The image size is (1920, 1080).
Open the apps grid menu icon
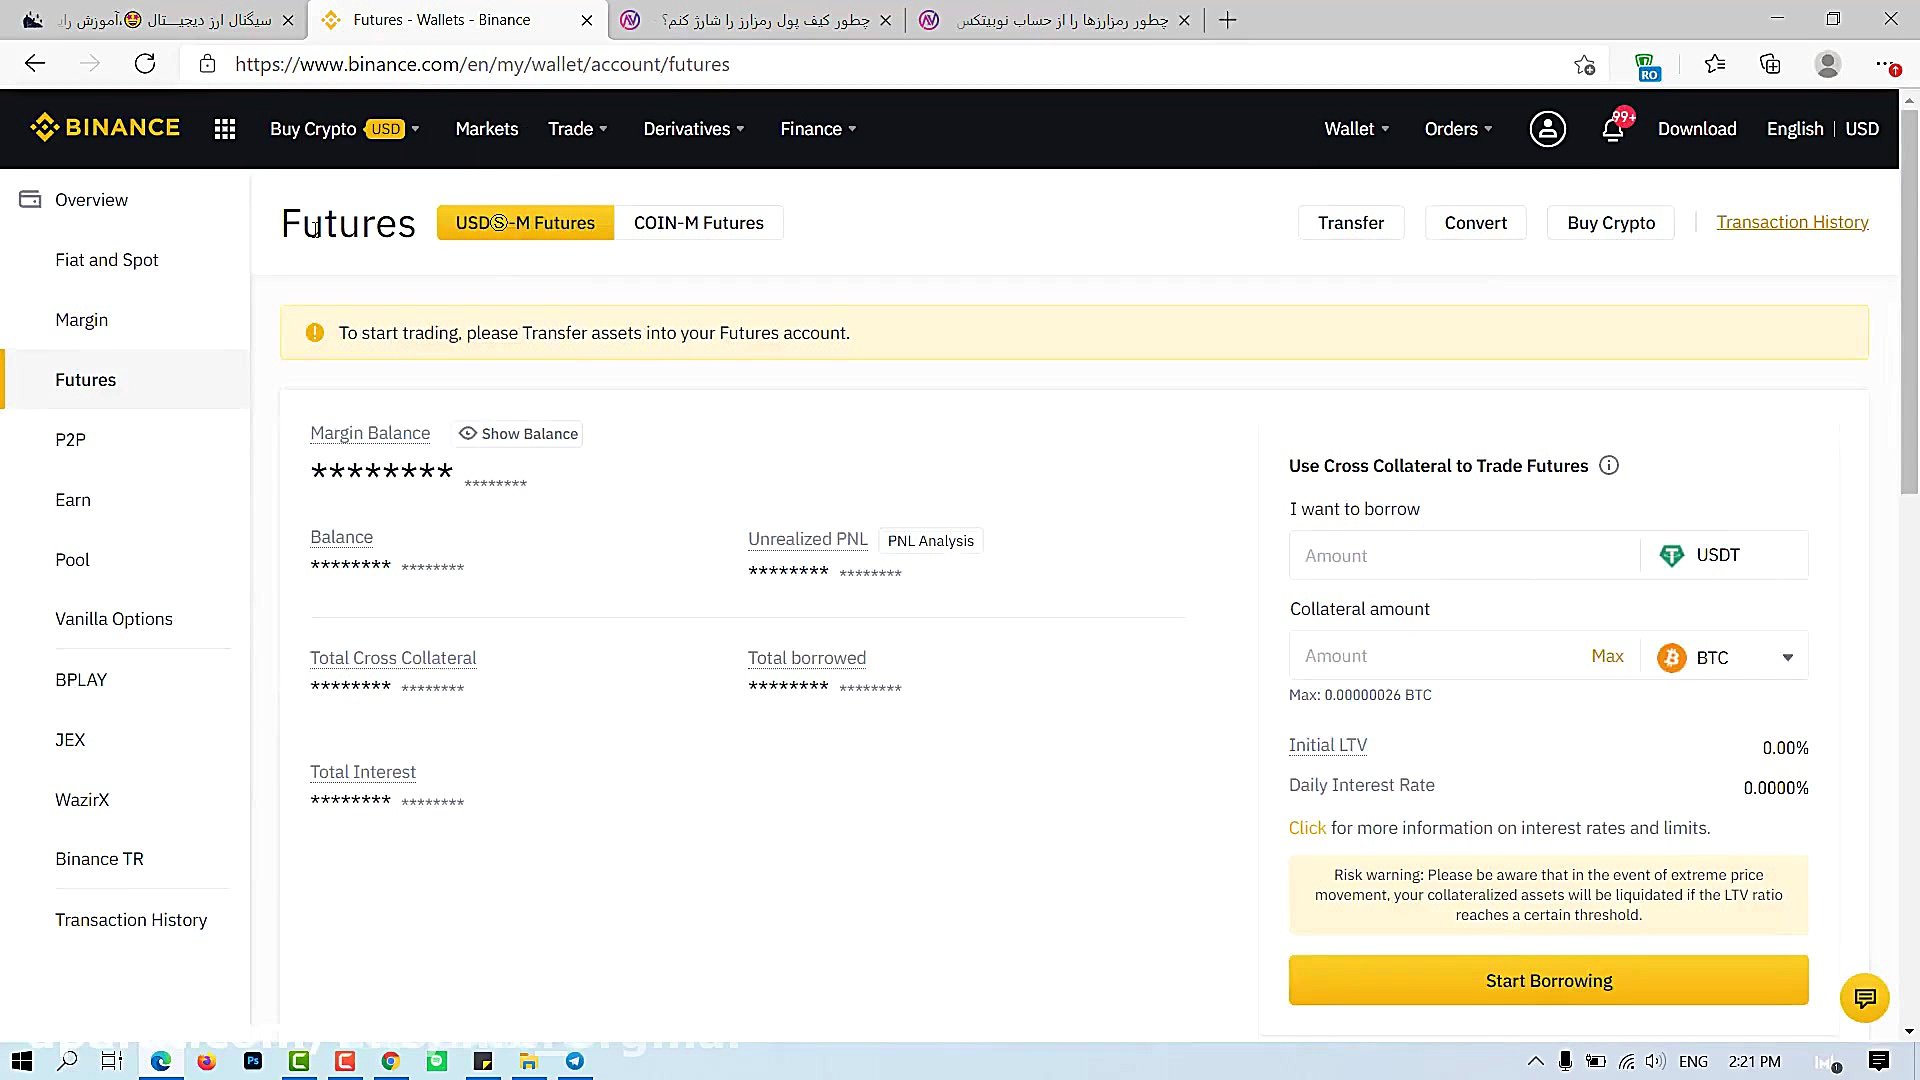pos(225,129)
